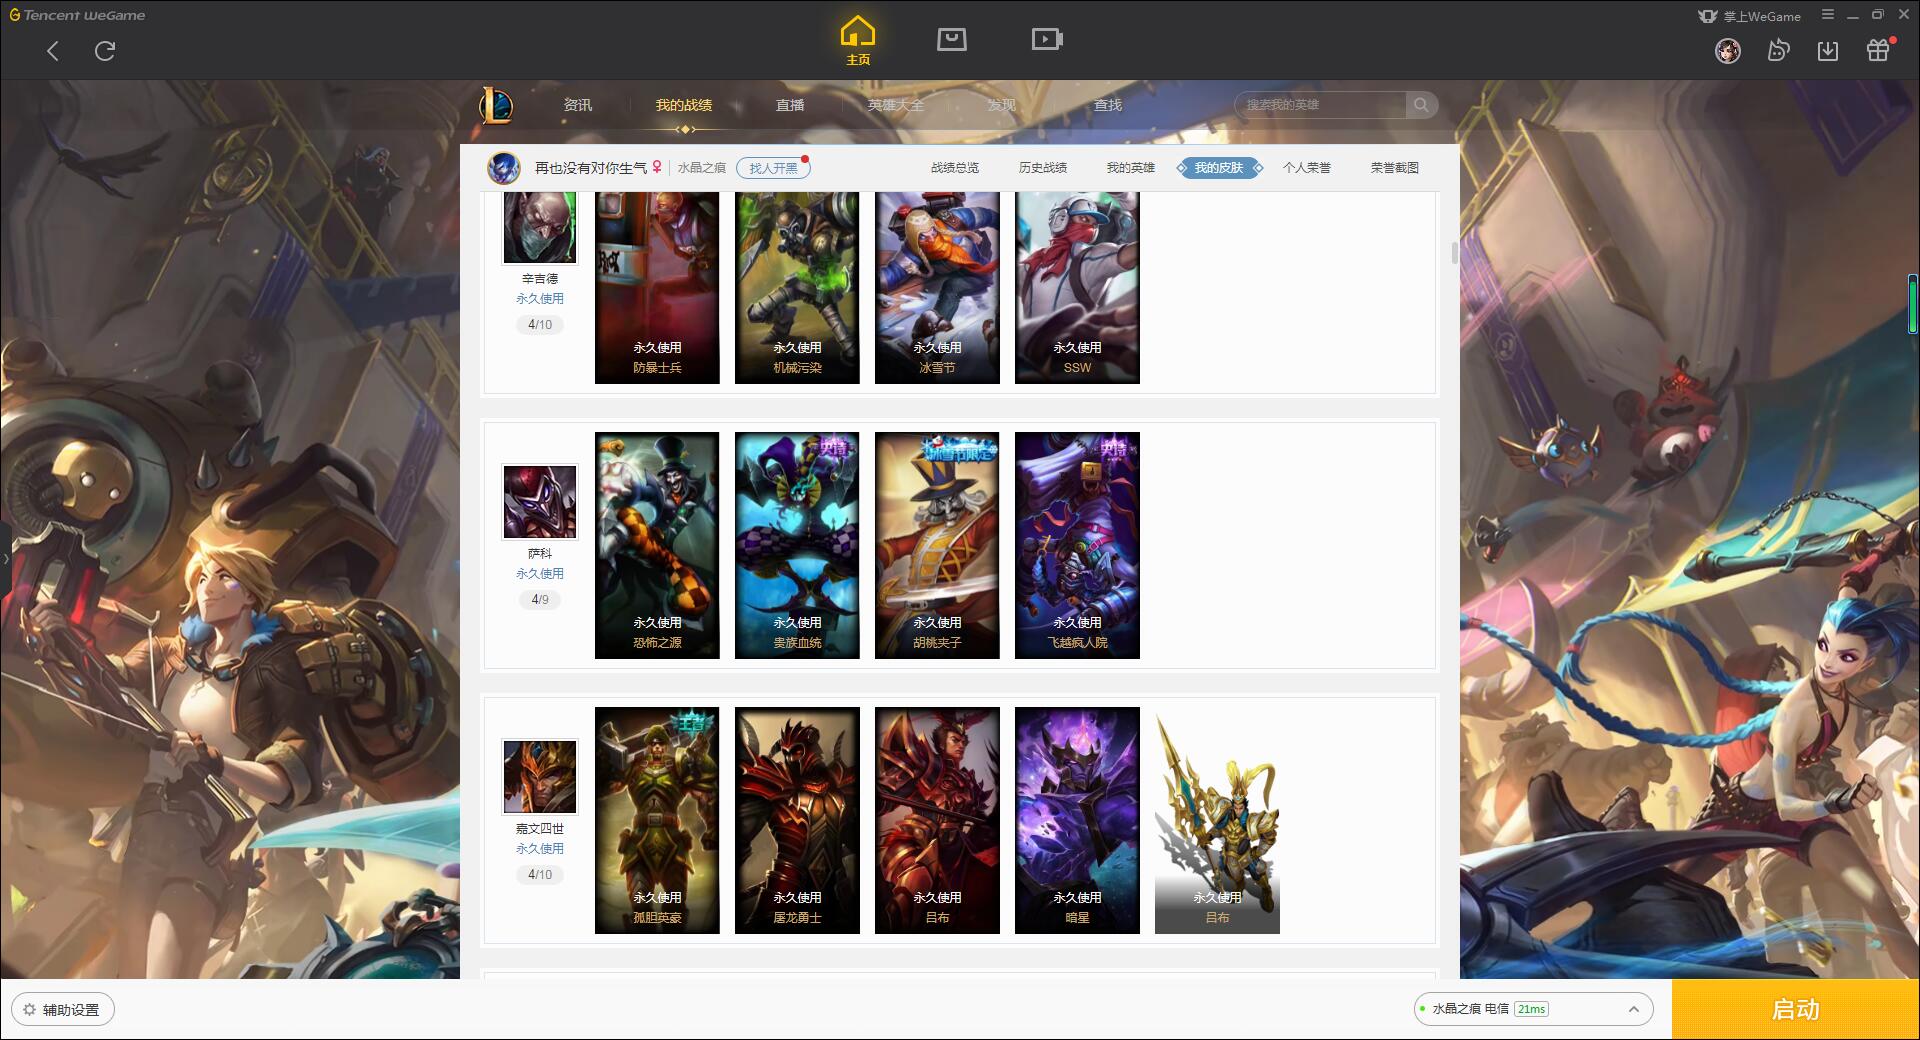Open the store bag icon
Viewport: 1920px width, 1040px height.
(x=952, y=39)
